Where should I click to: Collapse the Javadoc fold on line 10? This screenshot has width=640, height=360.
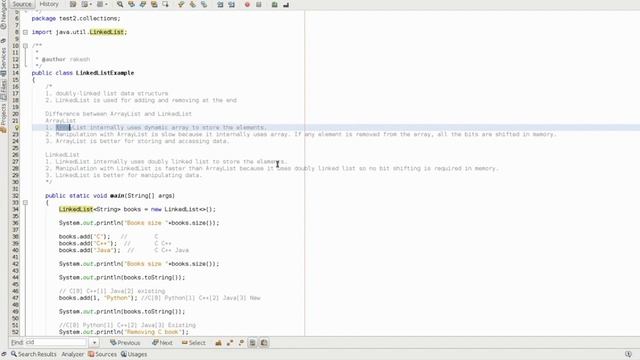point(25,46)
